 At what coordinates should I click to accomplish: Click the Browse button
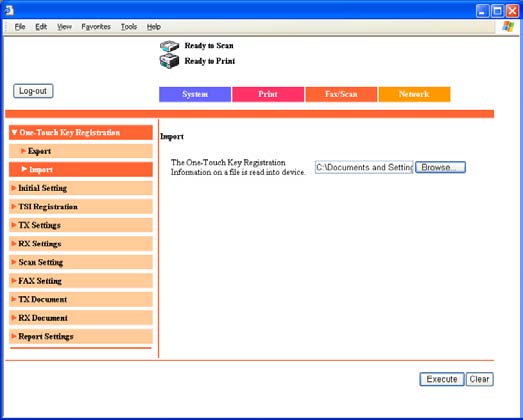click(x=440, y=167)
